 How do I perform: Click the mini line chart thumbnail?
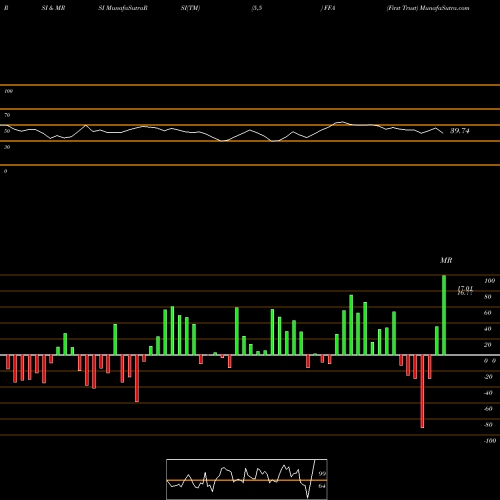[247, 479]
